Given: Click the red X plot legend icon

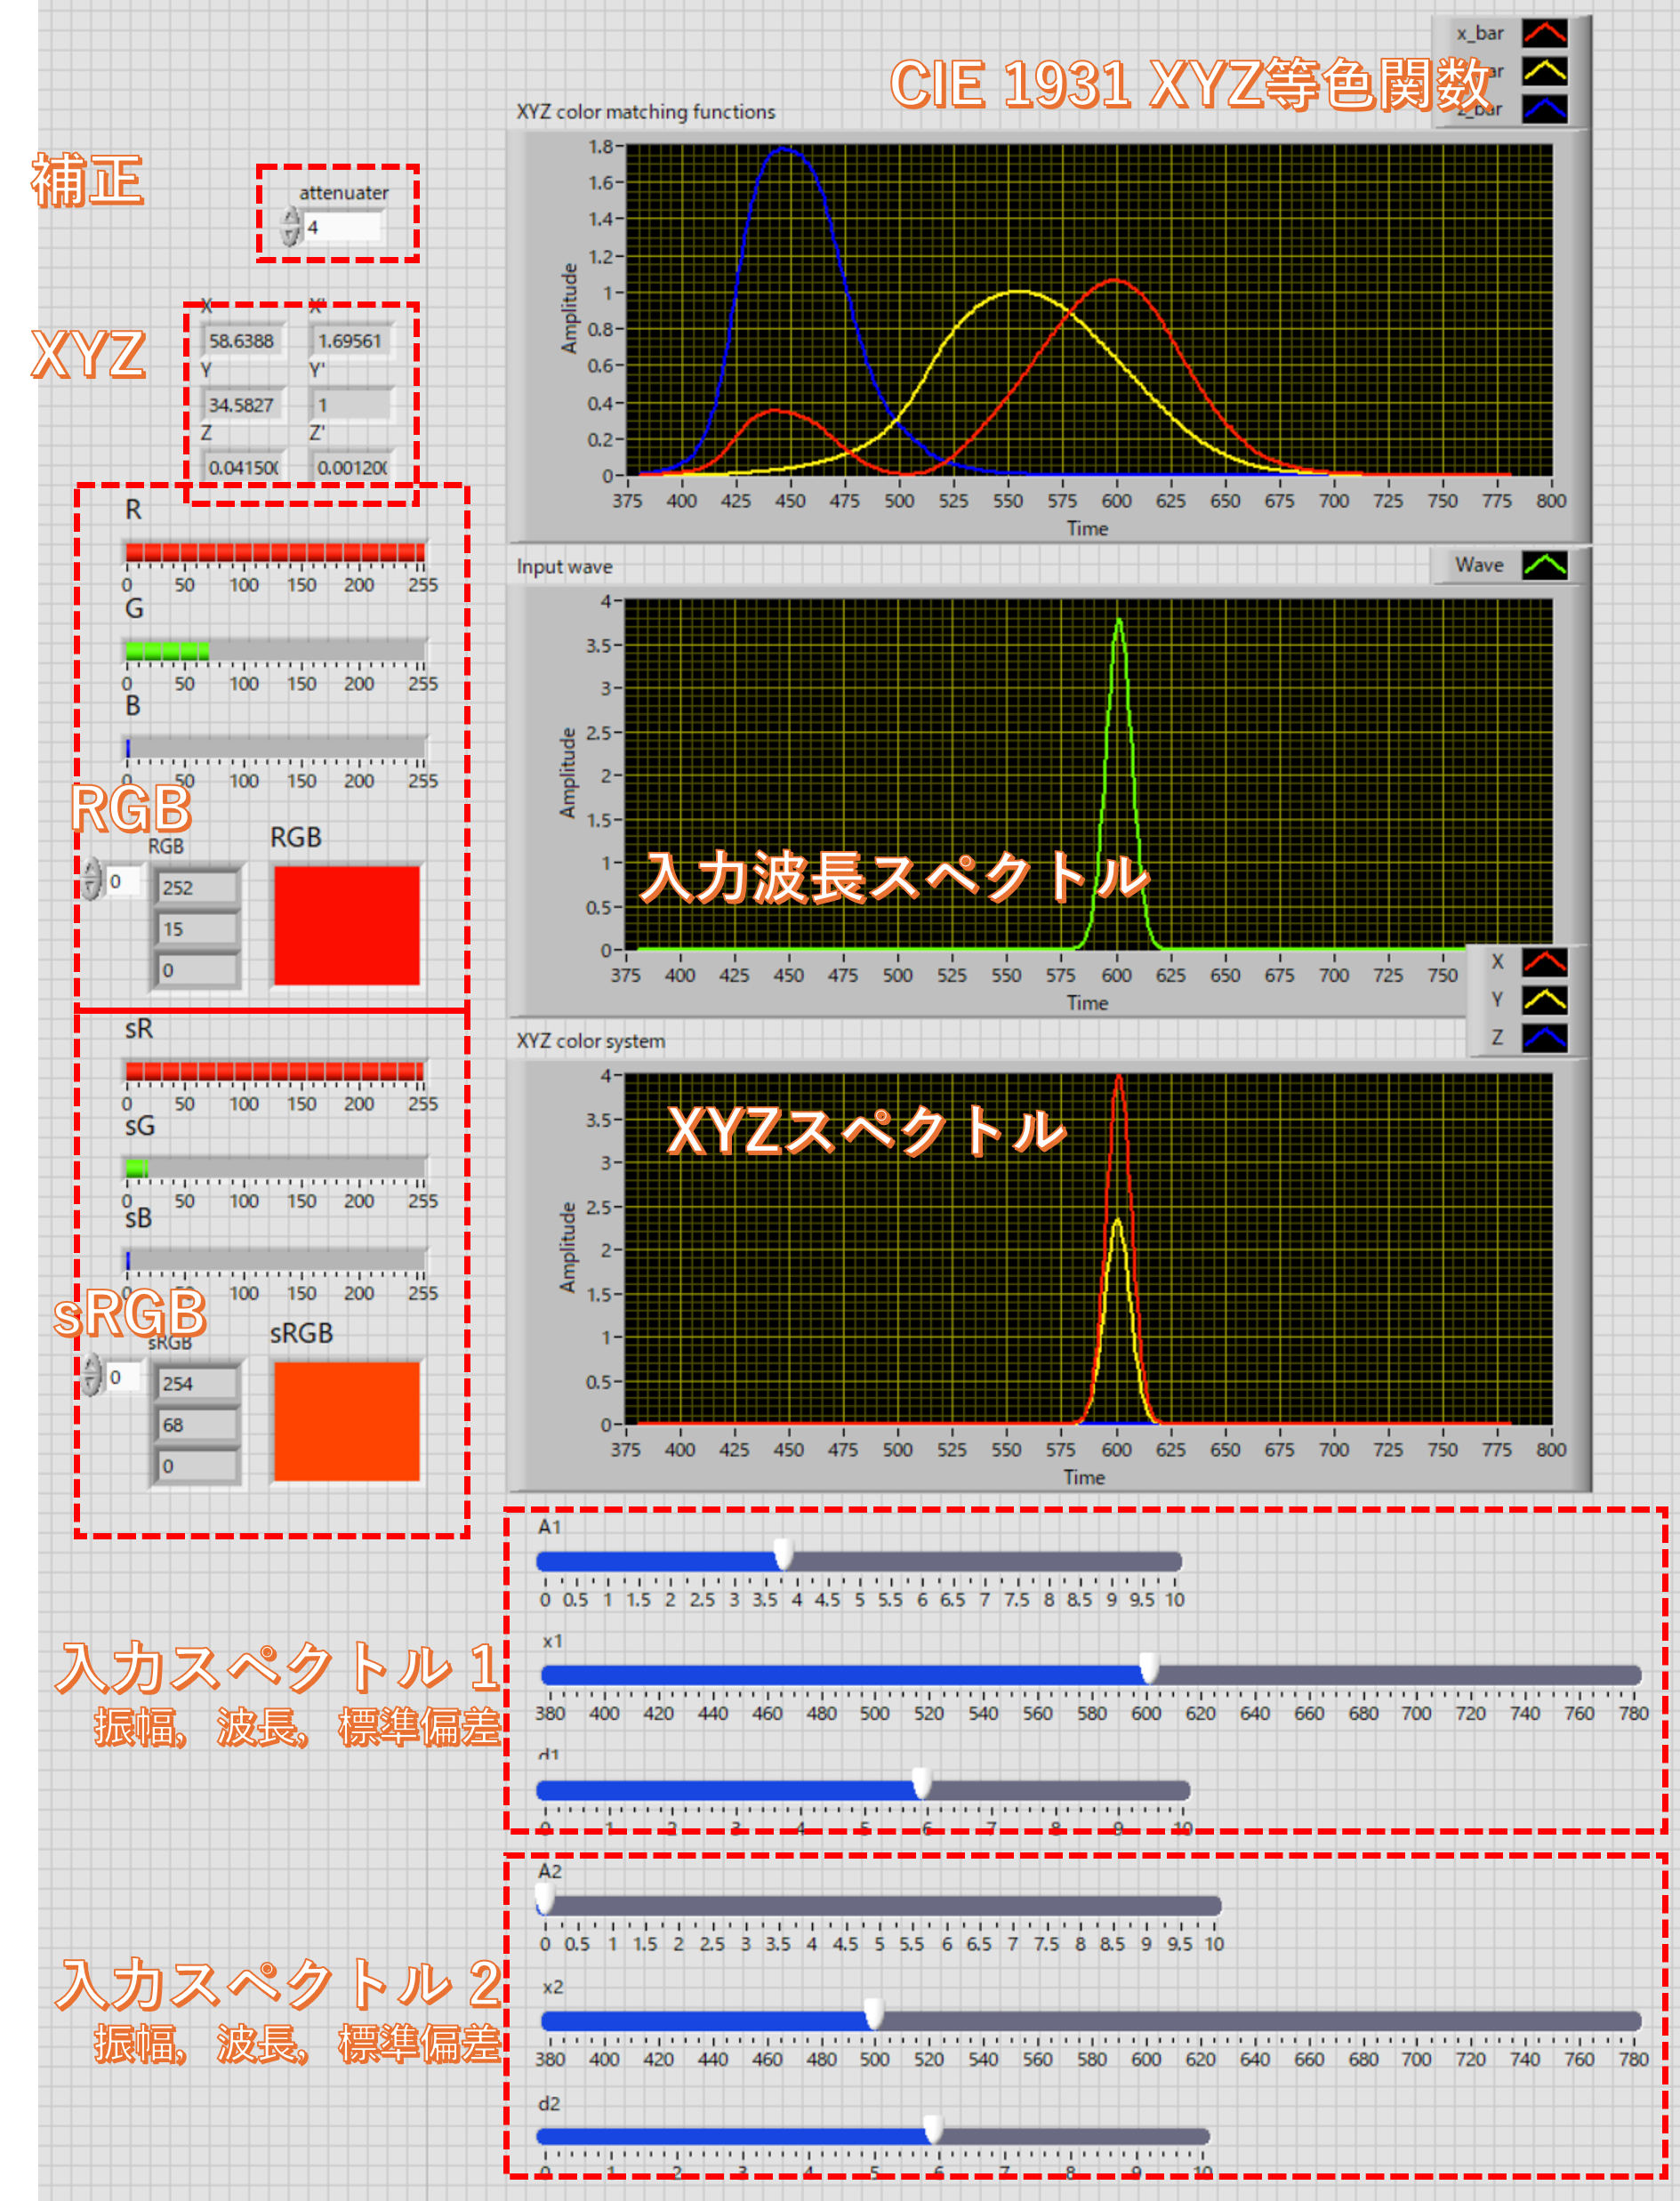Looking at the screenshot, I should [1544, 962].
